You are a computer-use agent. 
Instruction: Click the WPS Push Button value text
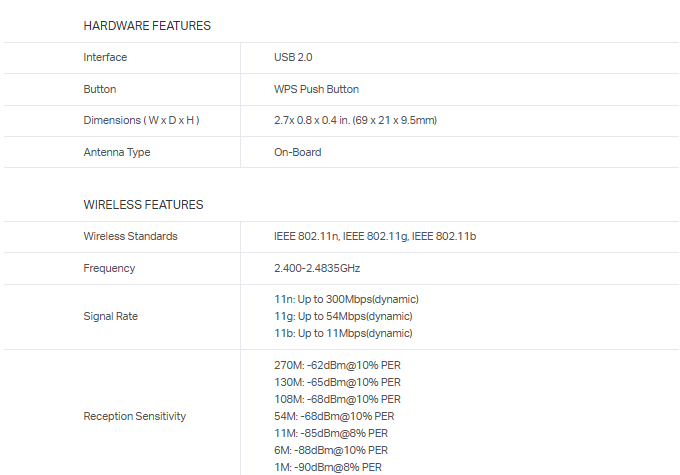tap(316, 89)
